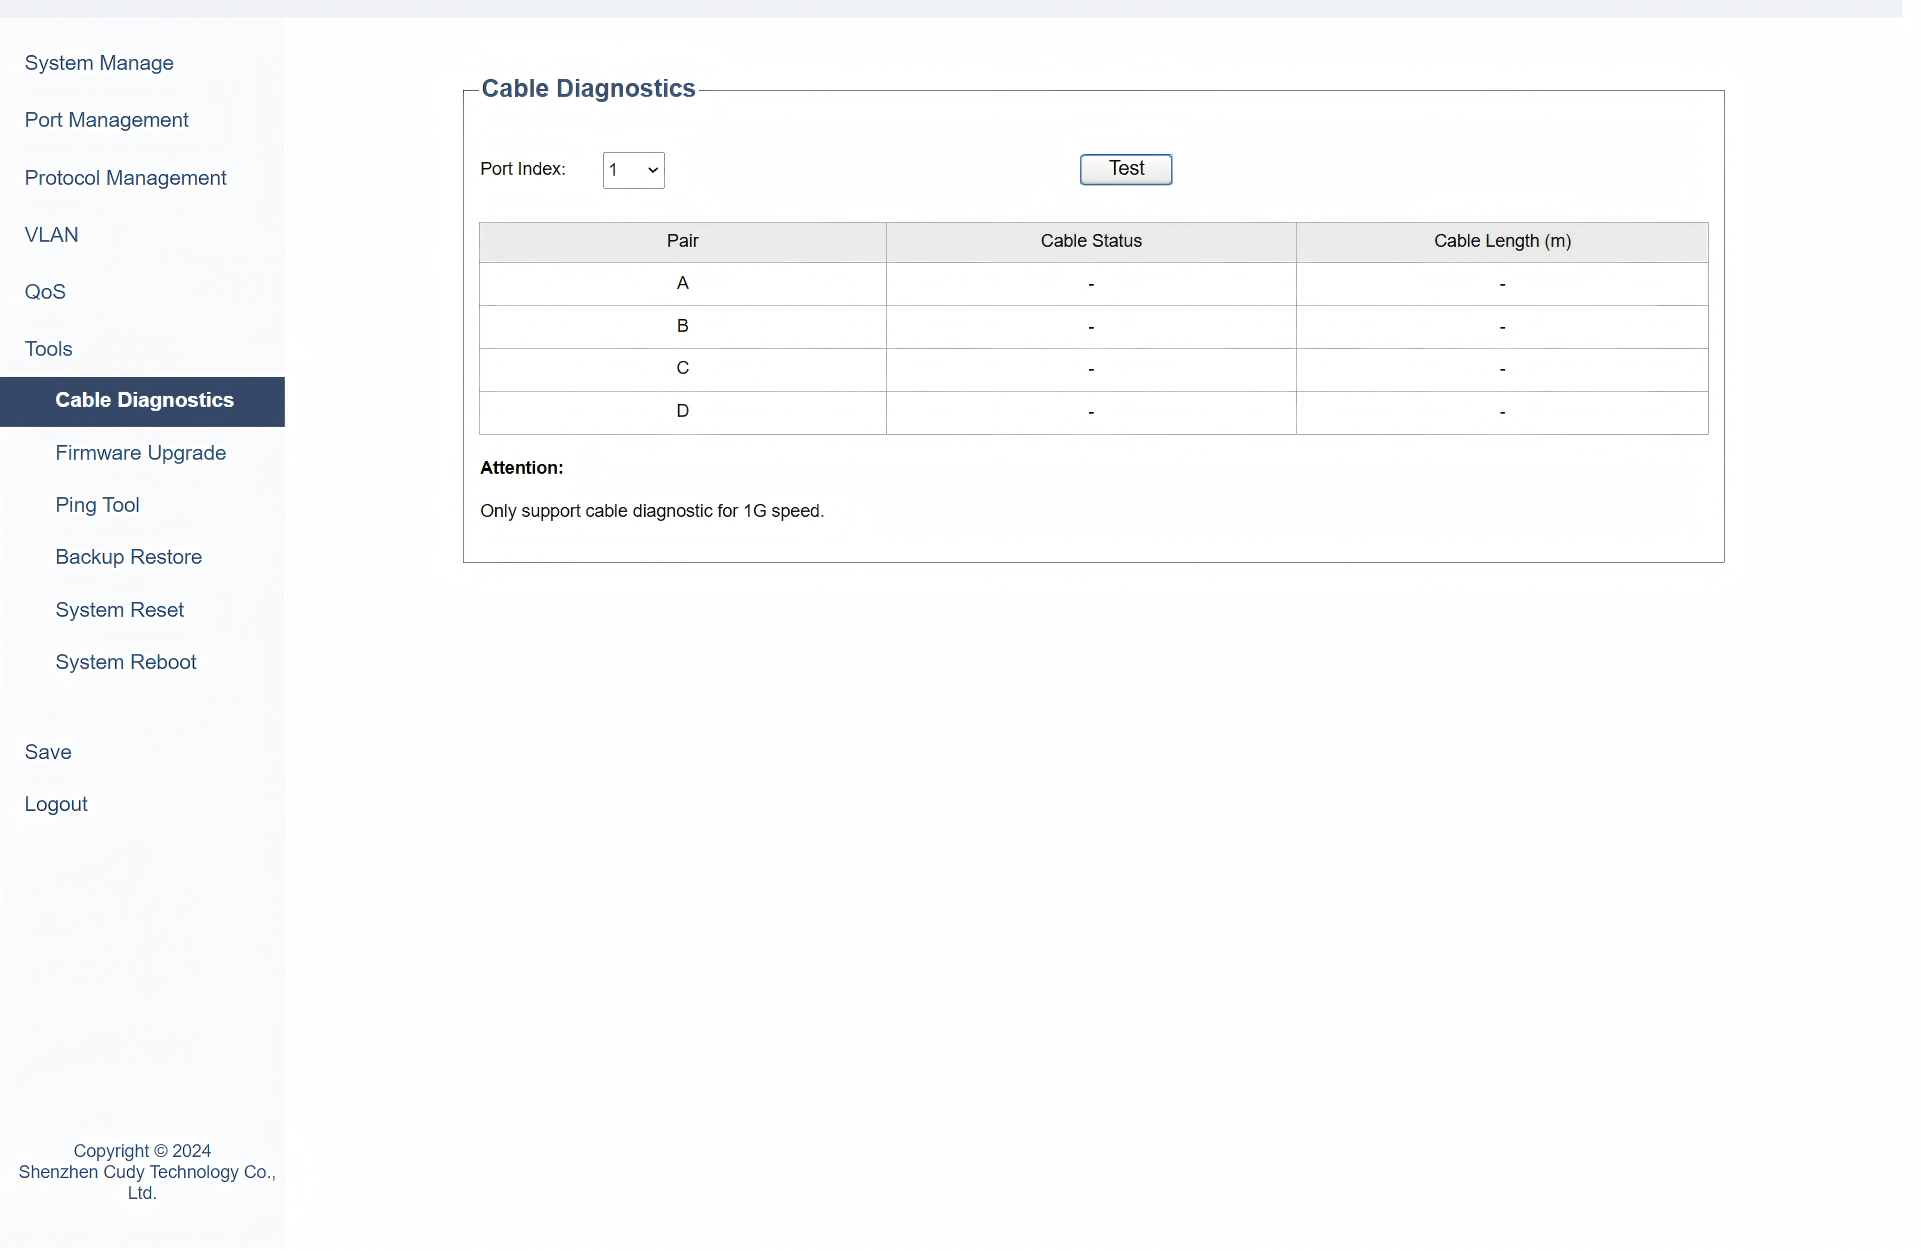
Task: Collapse the Tools menu
Action: [48, 349]
